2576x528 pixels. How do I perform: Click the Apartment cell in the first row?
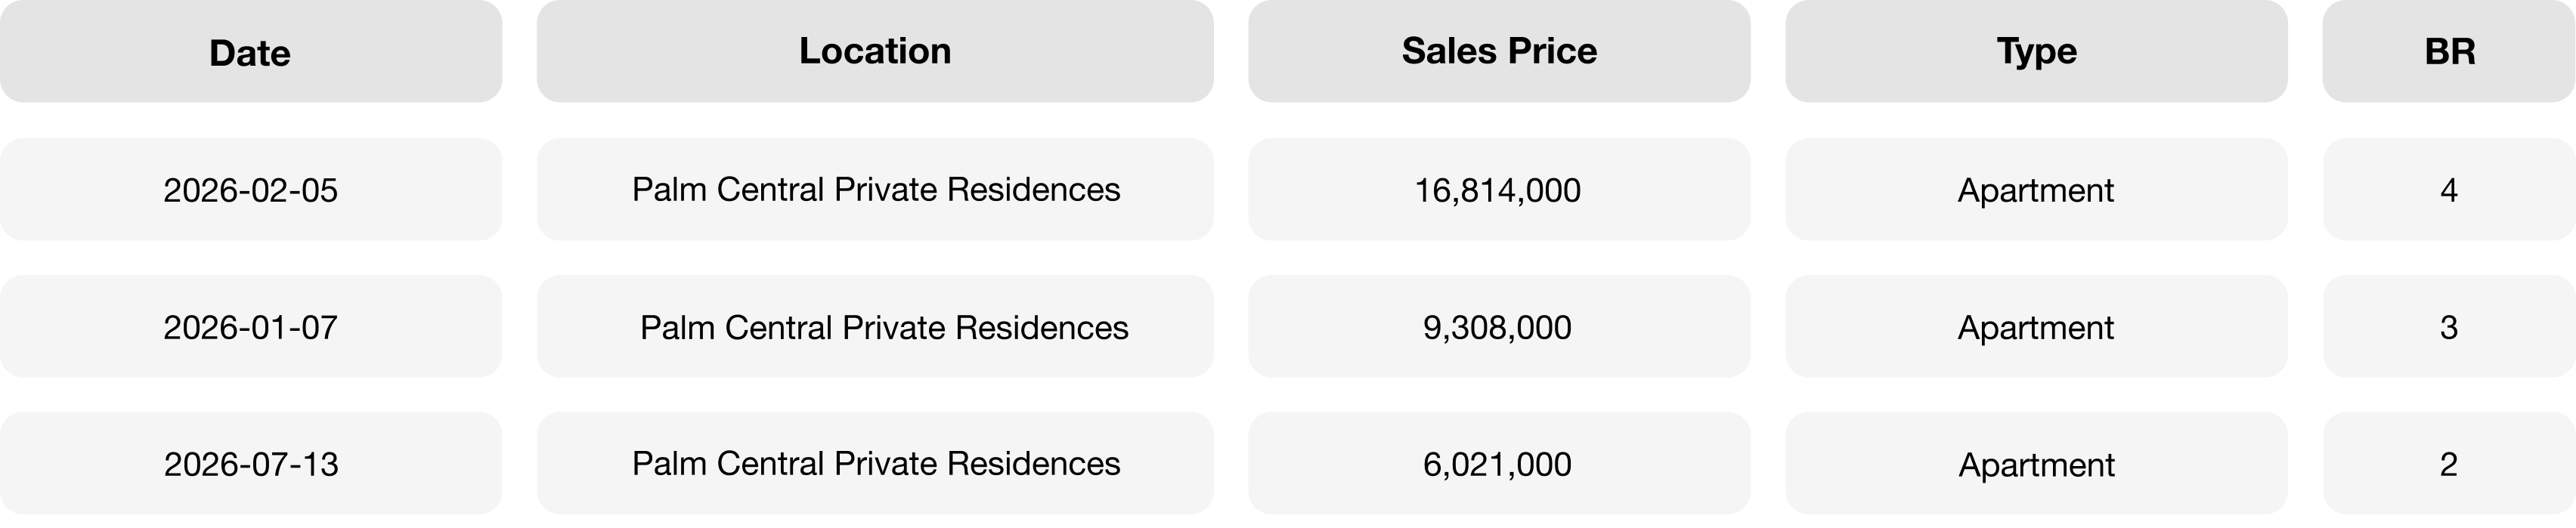tap(2036, 189)
